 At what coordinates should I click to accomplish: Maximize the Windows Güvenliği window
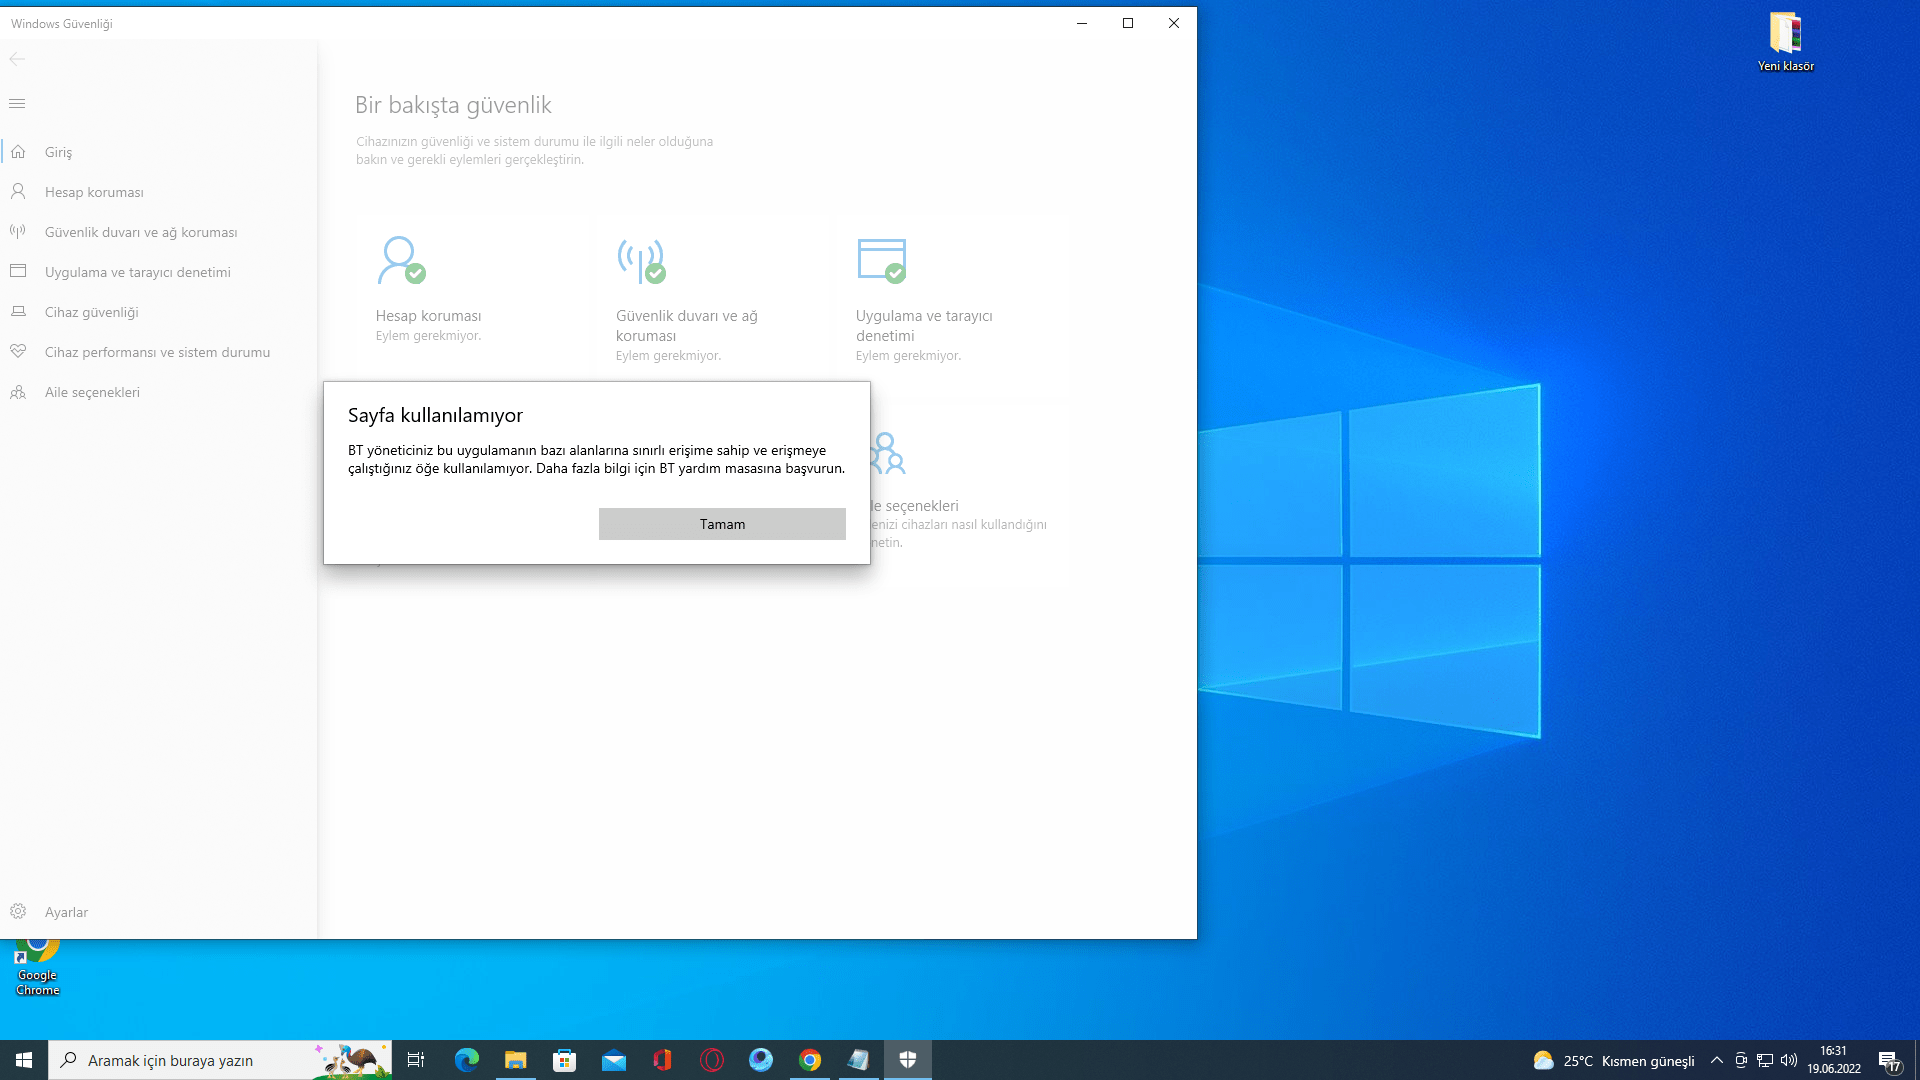1128,23
